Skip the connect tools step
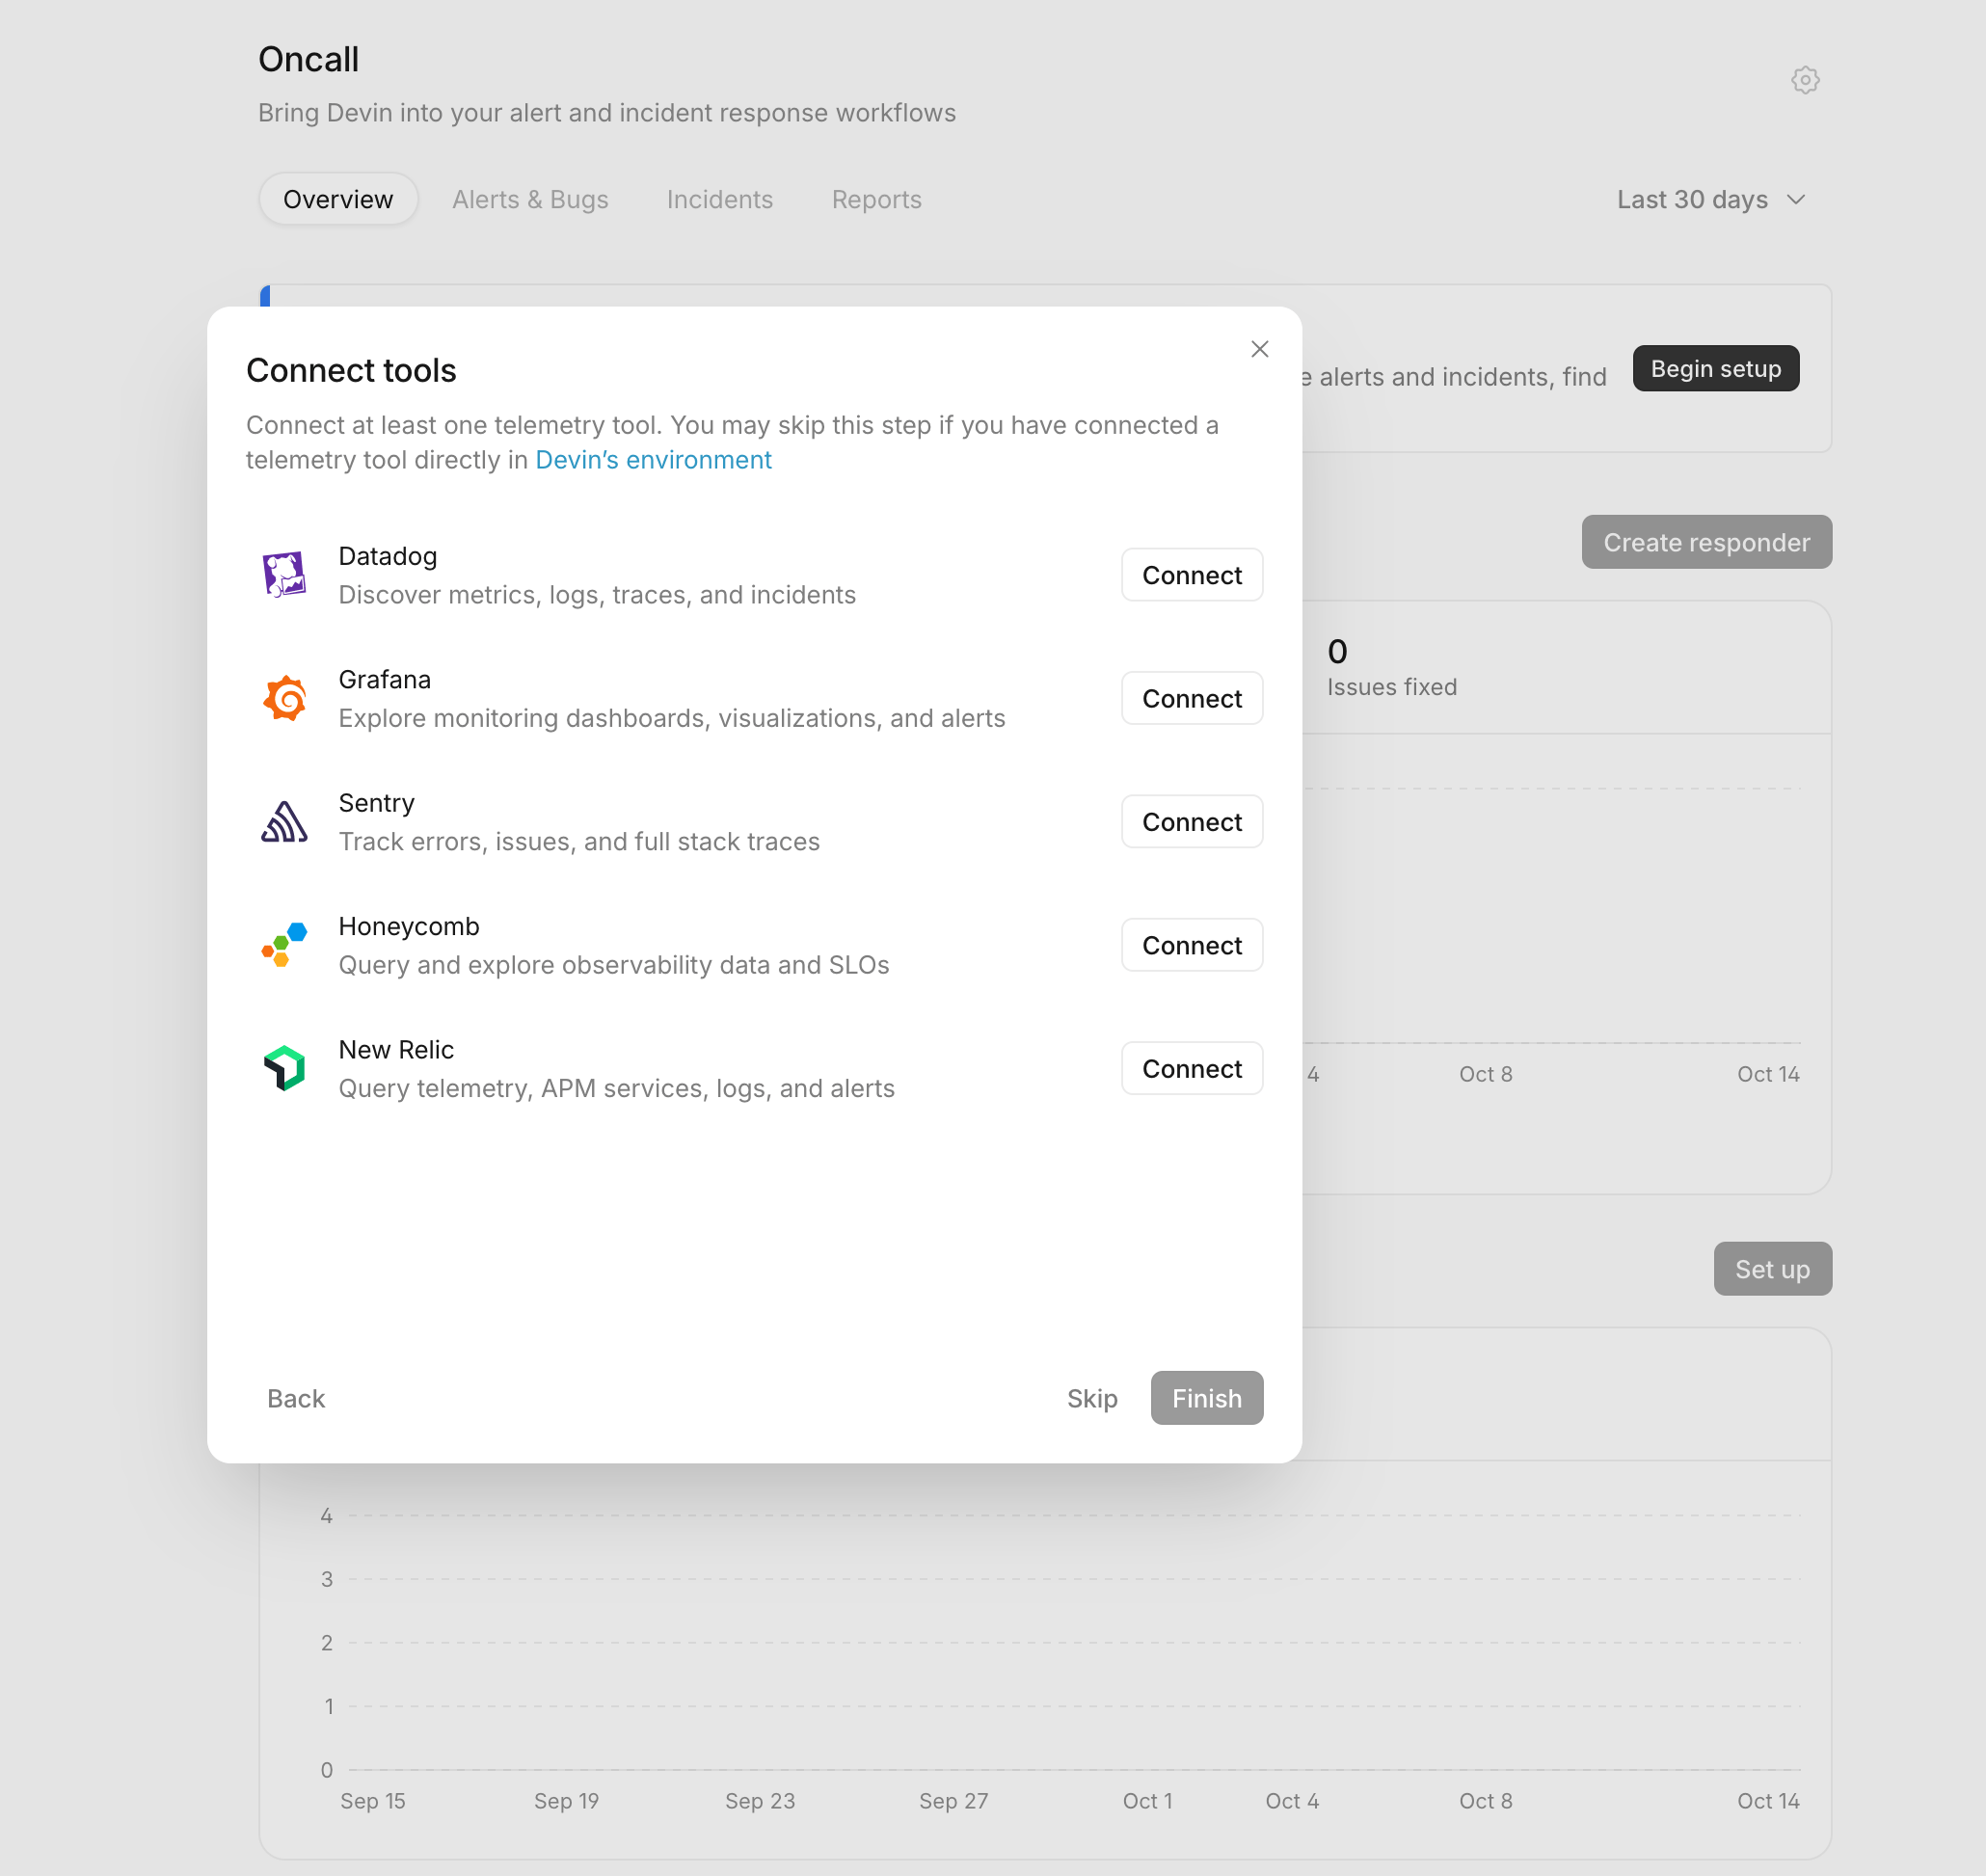Viewport: 1986px width, 1876px height. (1092, 1398)
